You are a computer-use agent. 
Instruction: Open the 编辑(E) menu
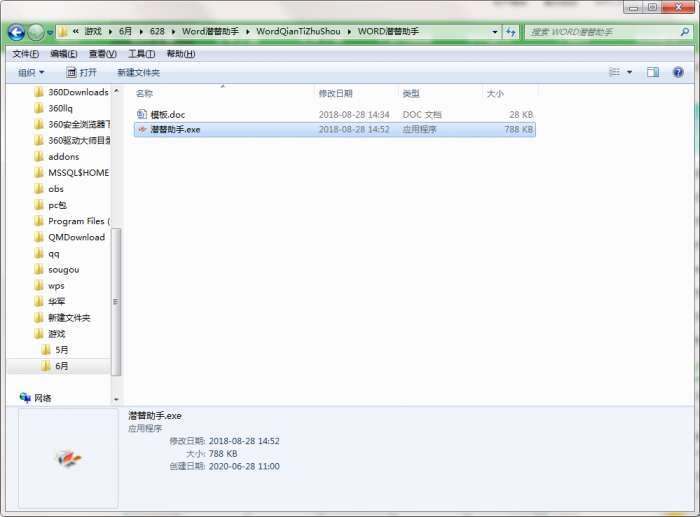coord(64,54)
